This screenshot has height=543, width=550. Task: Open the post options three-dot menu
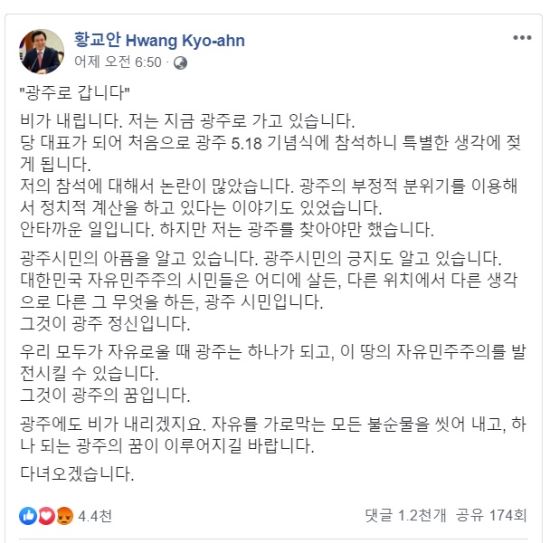(522, 38)
